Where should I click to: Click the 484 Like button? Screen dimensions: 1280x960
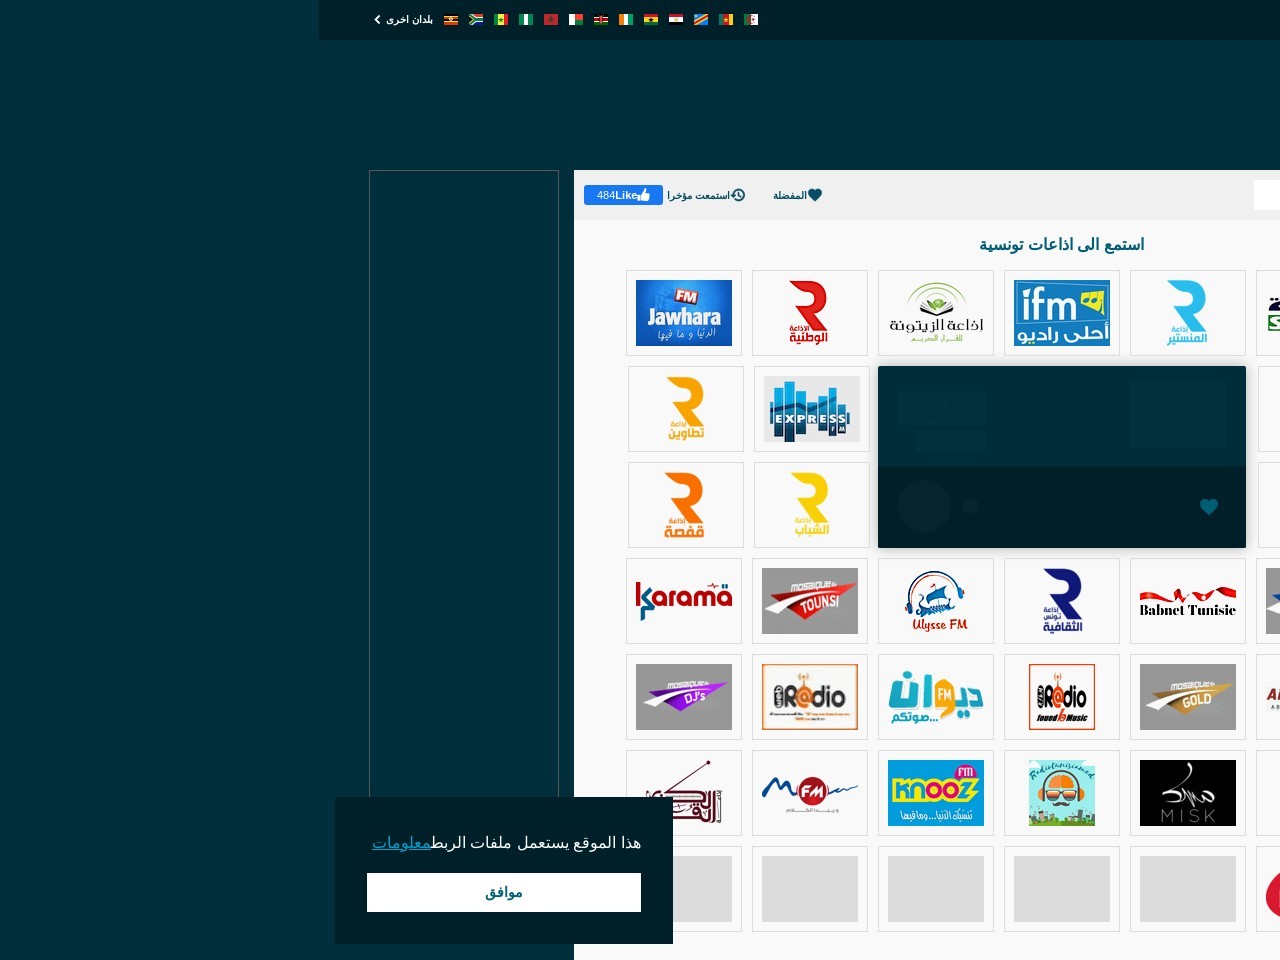pos(623,195)
